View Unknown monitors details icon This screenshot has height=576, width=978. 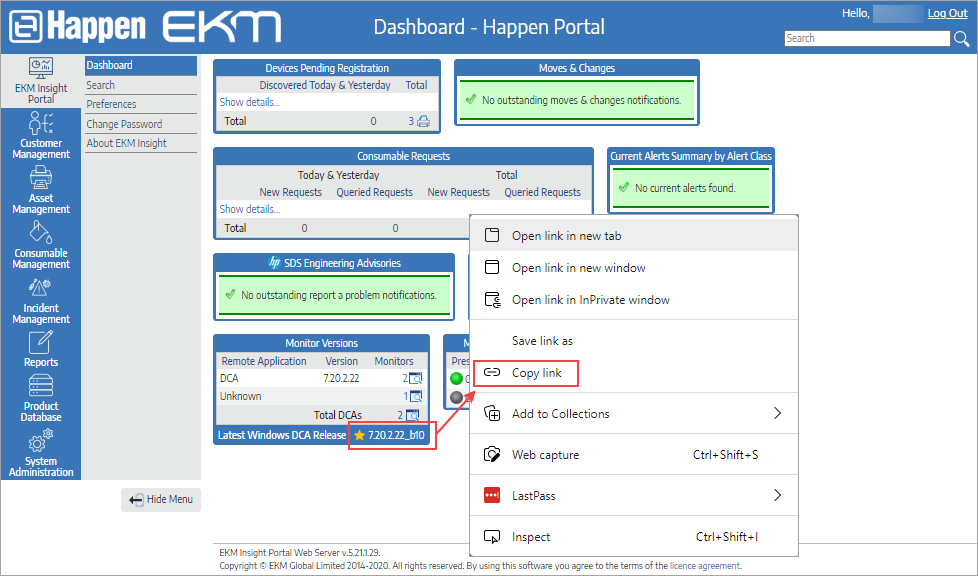tap(415, 396)
